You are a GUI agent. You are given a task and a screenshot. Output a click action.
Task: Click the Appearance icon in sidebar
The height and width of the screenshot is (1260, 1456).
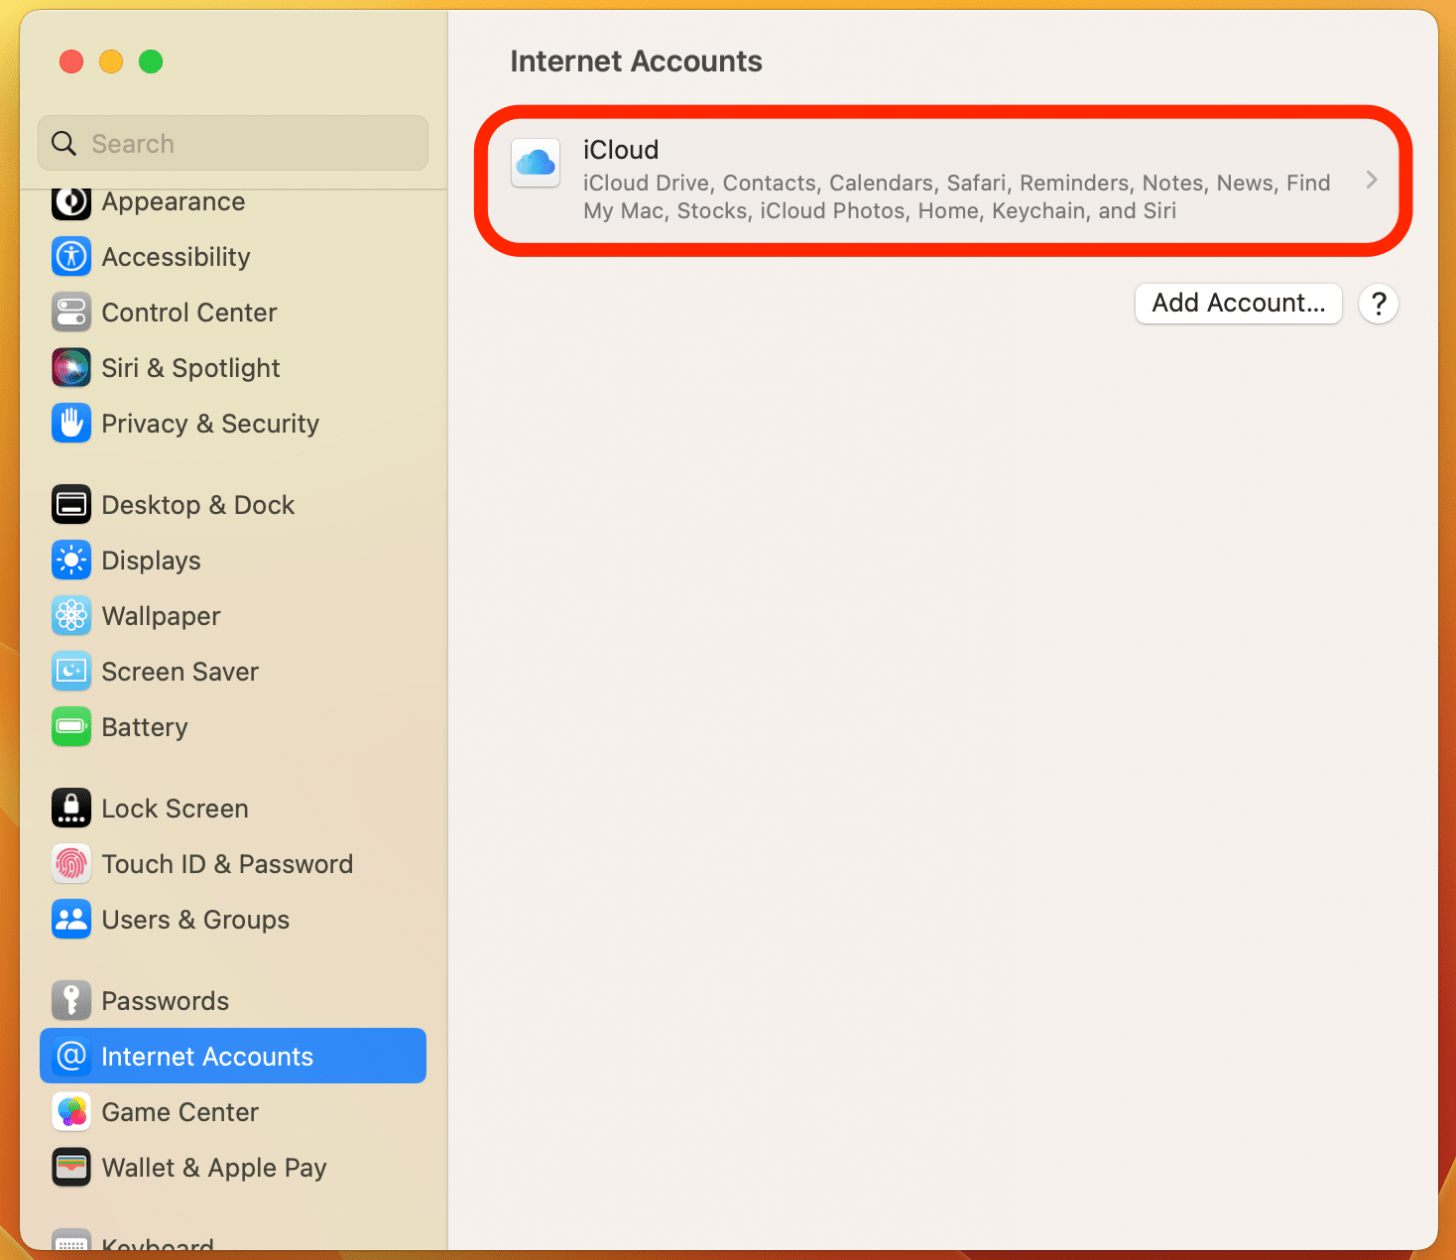[x=71, y=202]
